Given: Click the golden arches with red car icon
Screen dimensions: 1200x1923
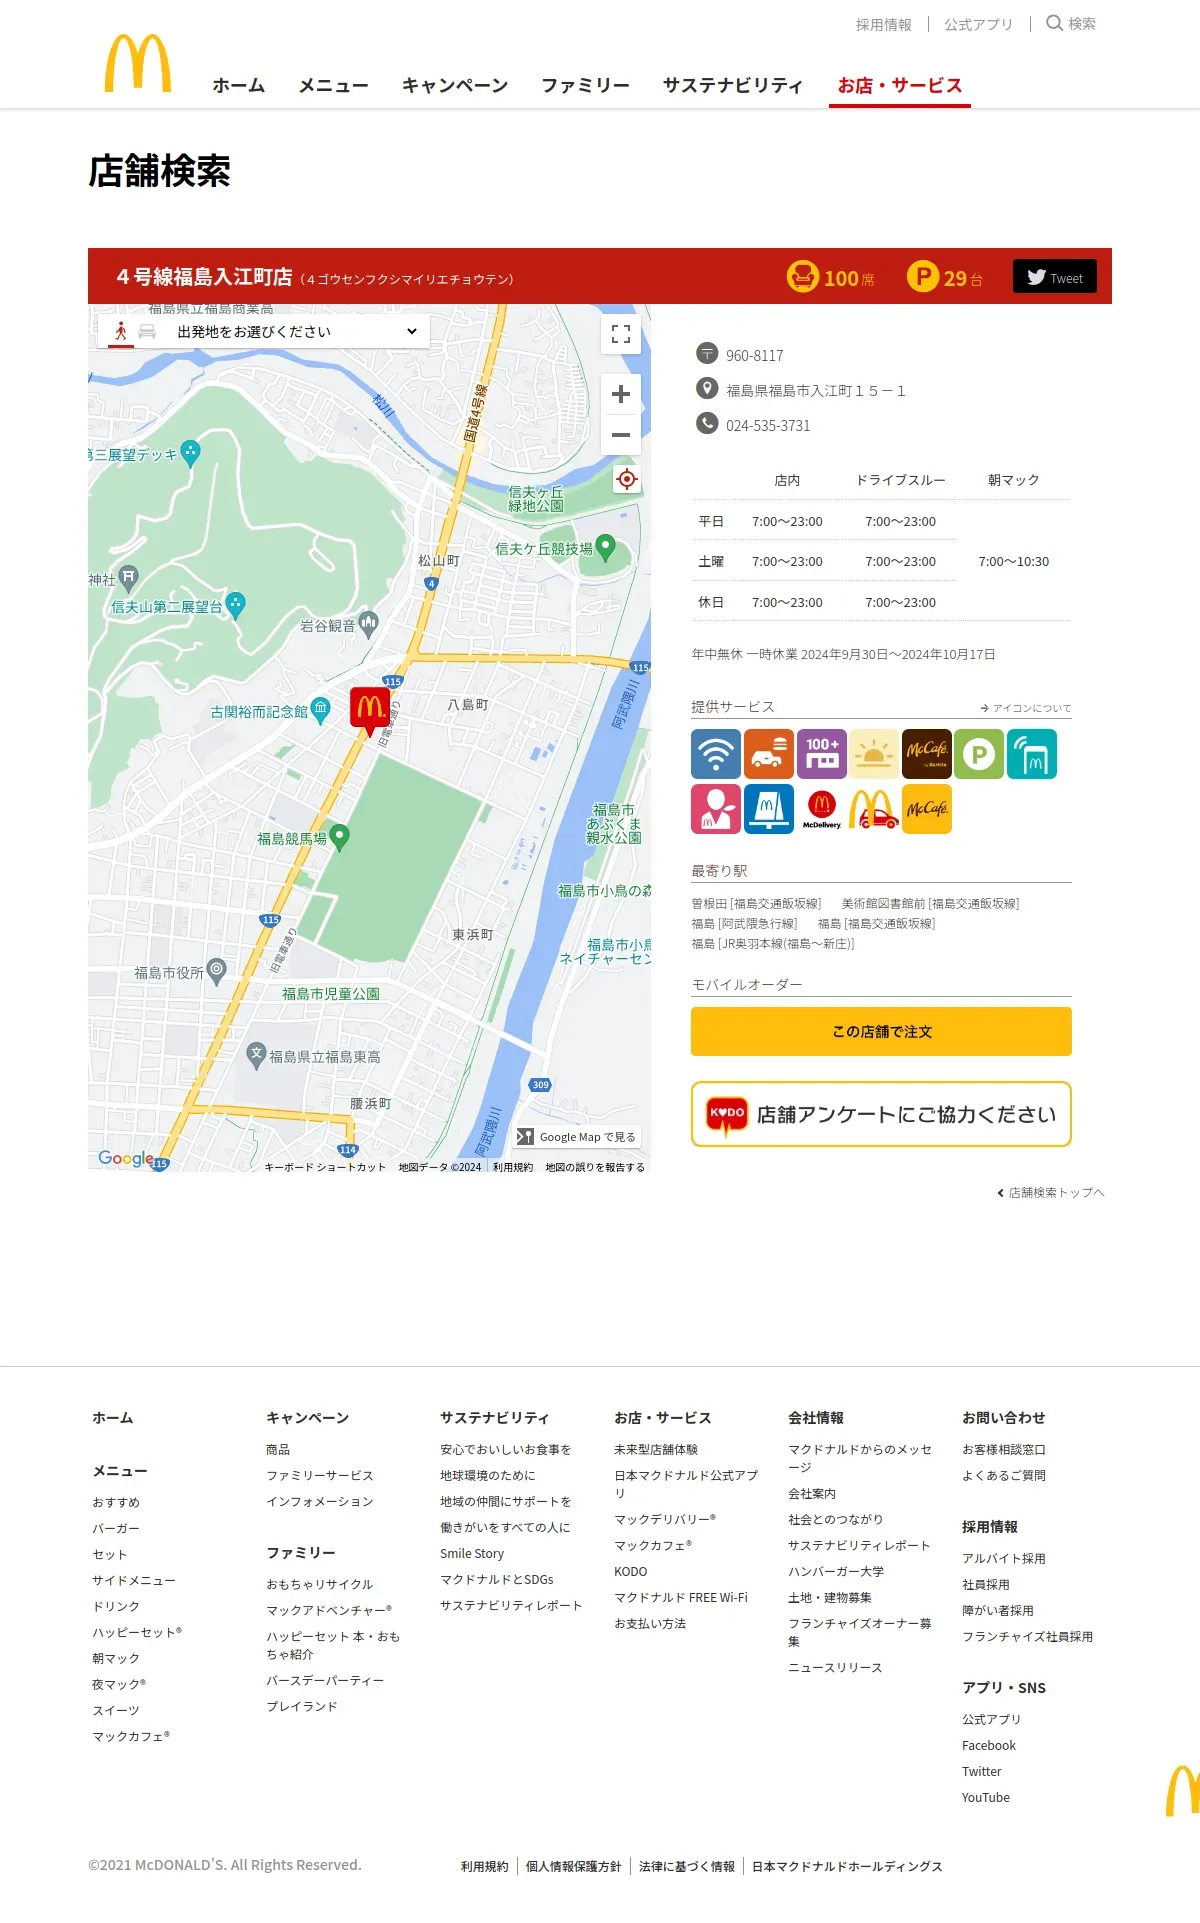Looking at the screenshot, I should coord(874,809).
